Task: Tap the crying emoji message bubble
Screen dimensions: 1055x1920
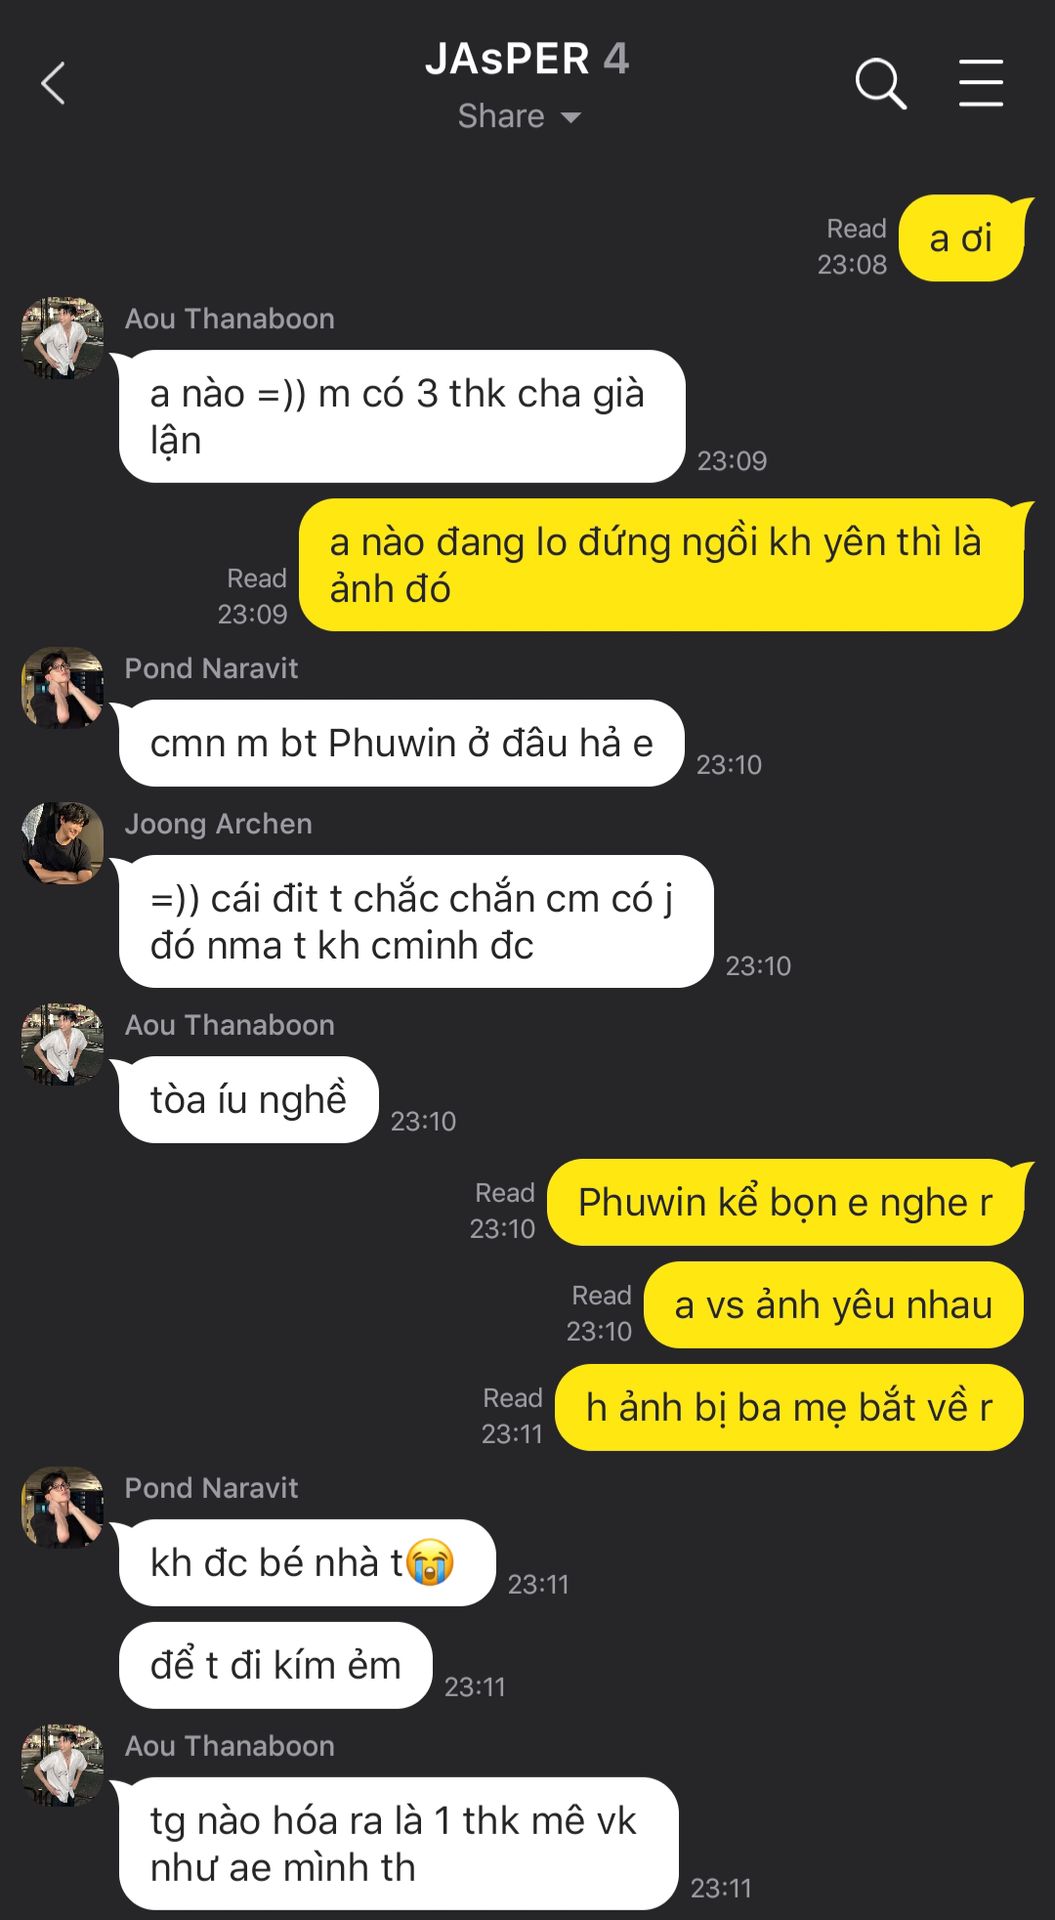Action: [x=307, y=1563]
